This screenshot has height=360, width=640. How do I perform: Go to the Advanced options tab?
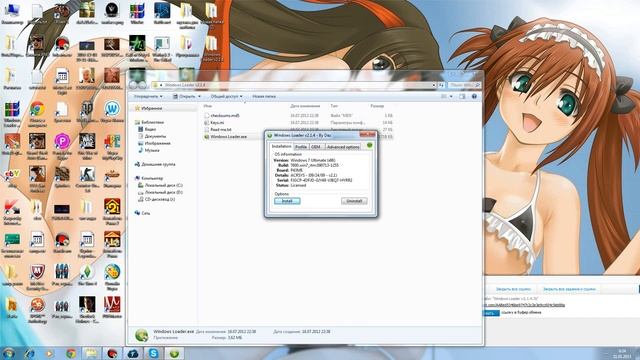(x=343, y=147)
